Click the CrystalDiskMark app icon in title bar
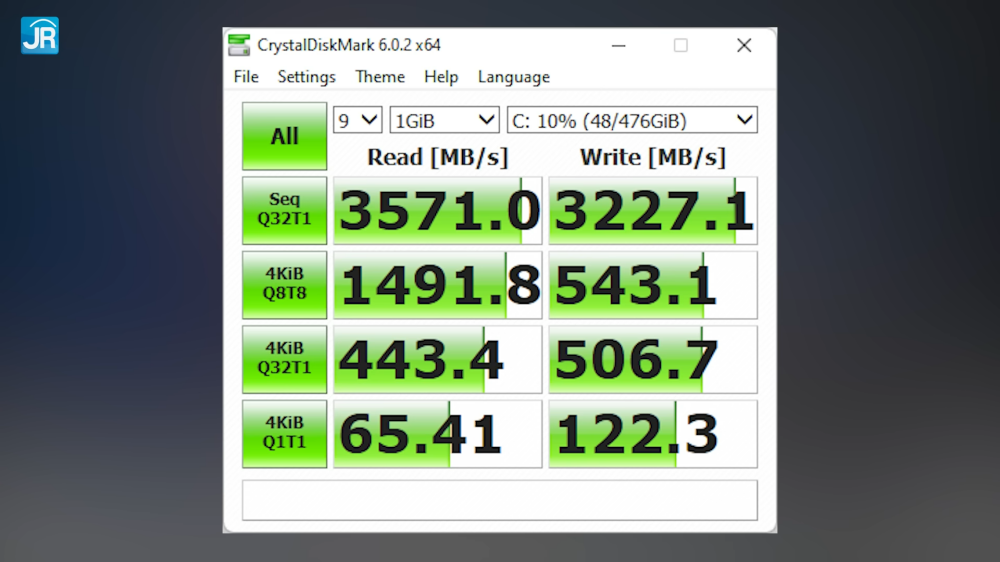The height and width of the screenshot is (562, 1000). click(239, 45)
